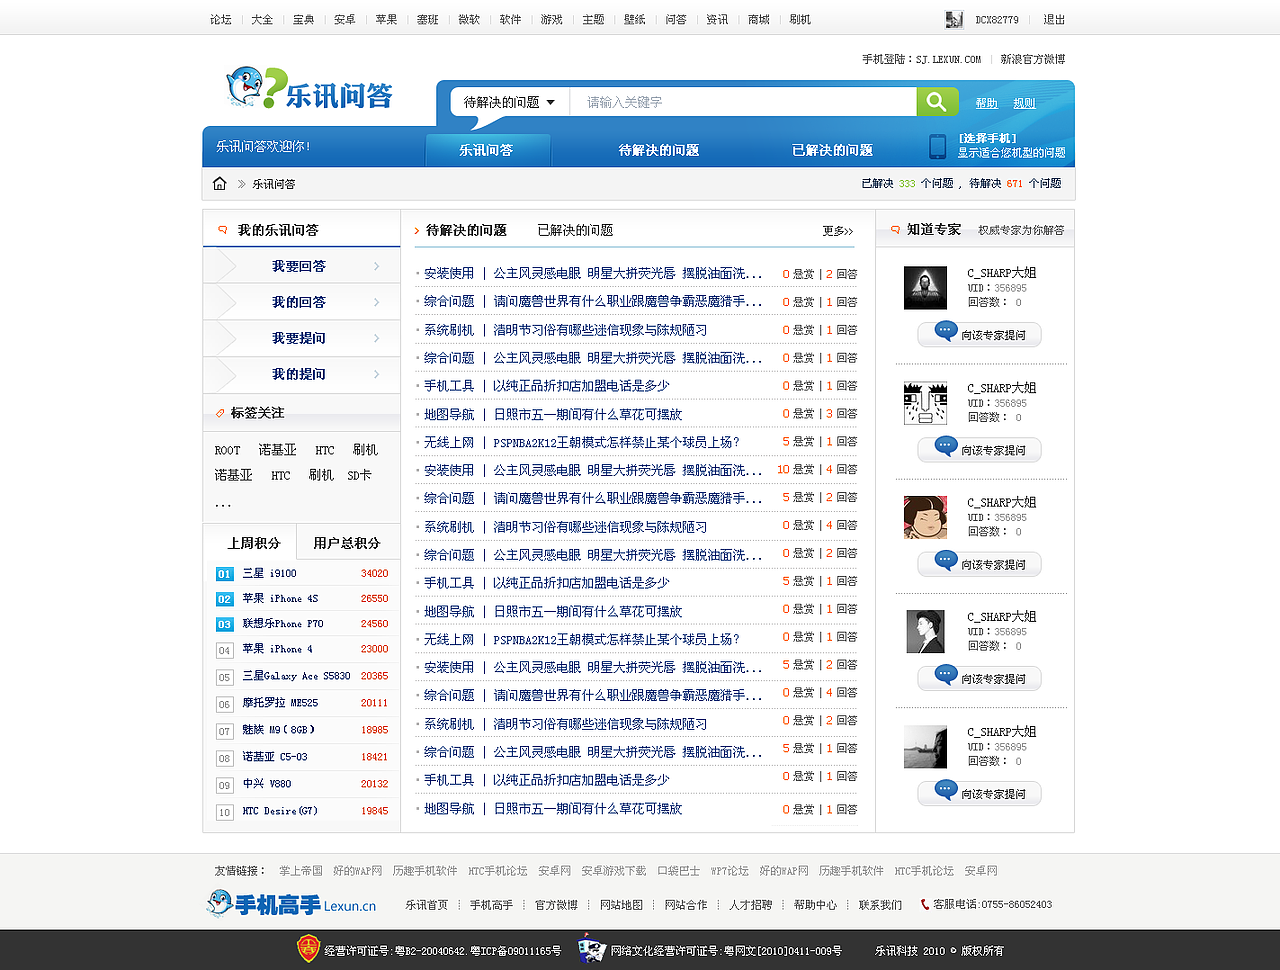The image size is (1280, 970).
Task: Click the first 向该专家提问 button
Action: point(979,335)
